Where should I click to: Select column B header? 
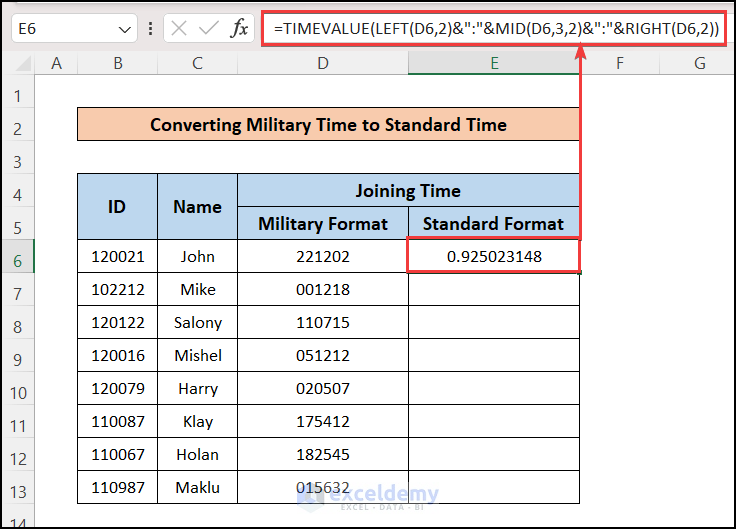tap(118, 63)
